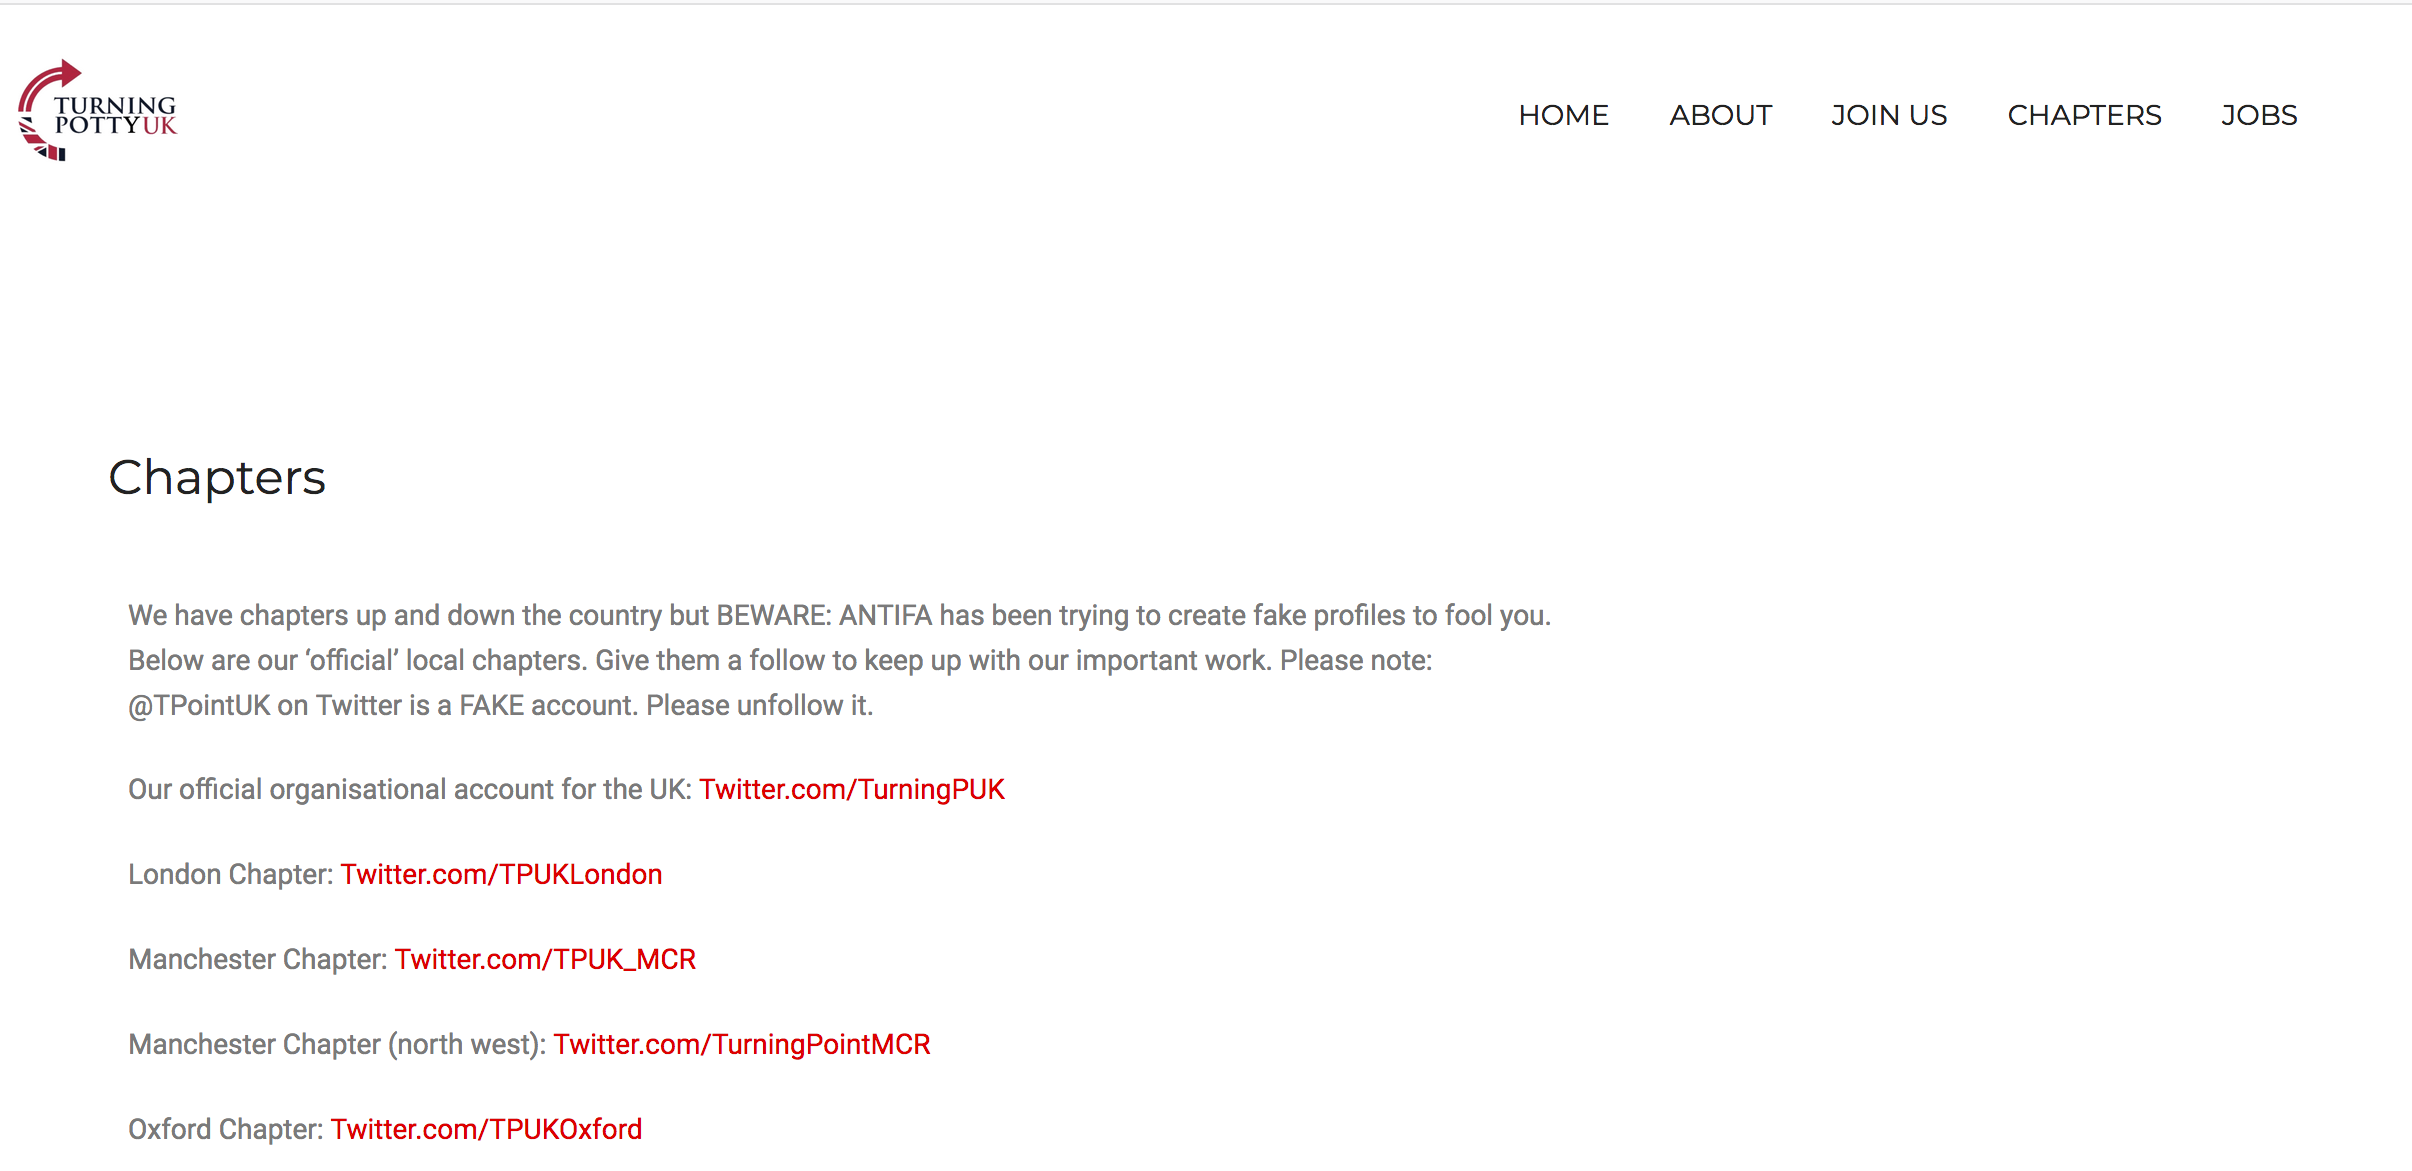Open the Twitter.com/TurningPUK link
The width and height of the screenshot is (2412, 1171).
tap(851, 790)
